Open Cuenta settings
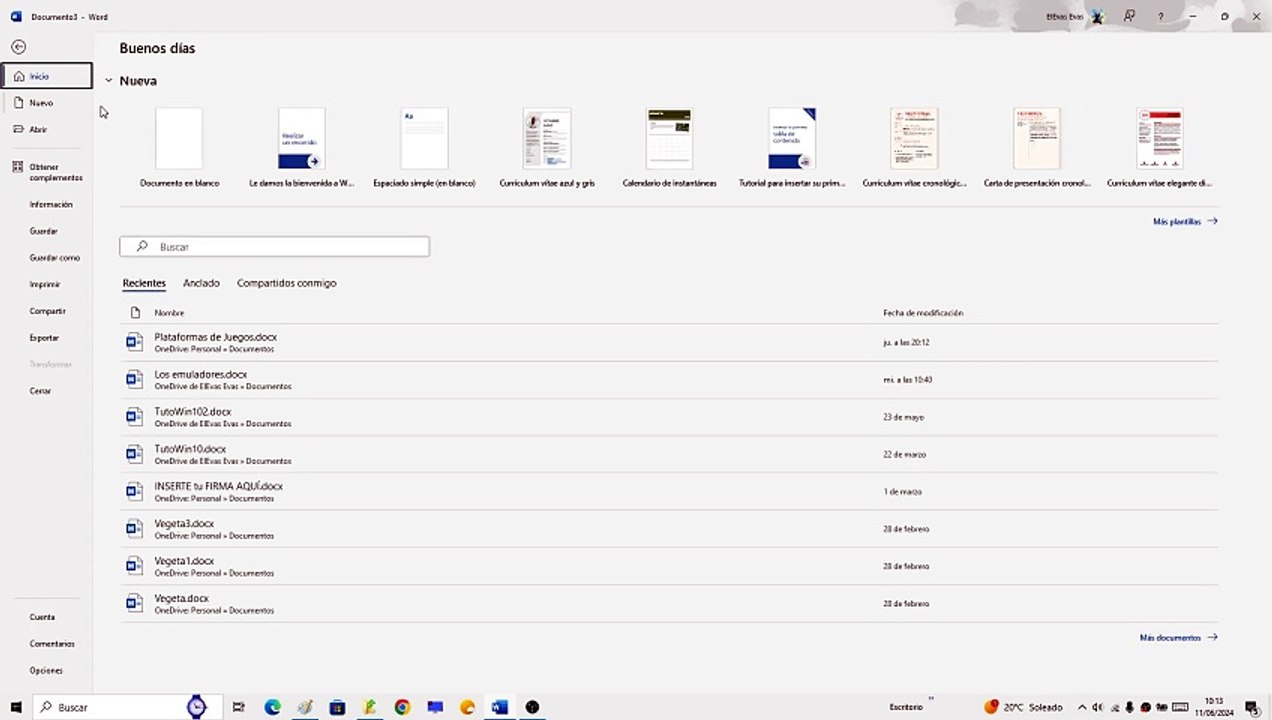 [x=42, y=617]
